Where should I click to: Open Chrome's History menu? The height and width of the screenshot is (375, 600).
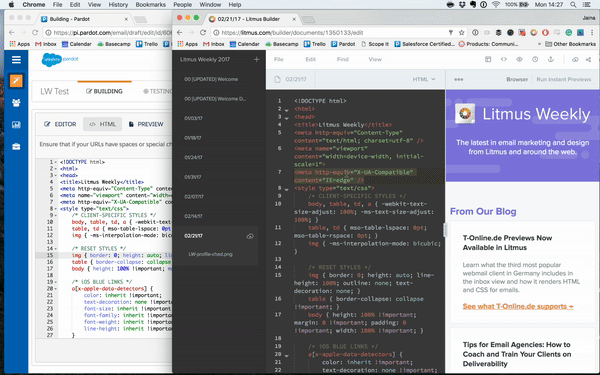coord(118,5)
